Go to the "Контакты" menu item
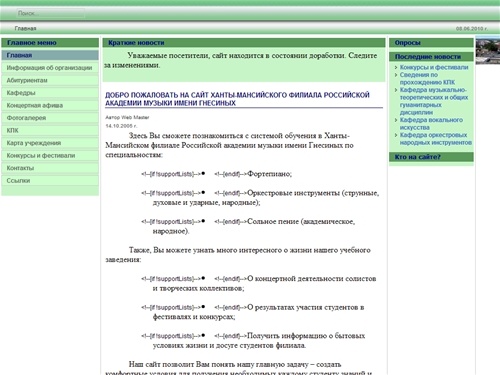The height and width of the screenshot is (375, 500). point(50,168)
